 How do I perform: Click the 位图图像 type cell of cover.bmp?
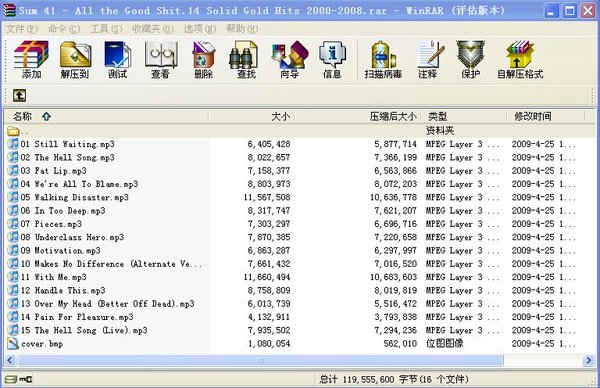445,343
